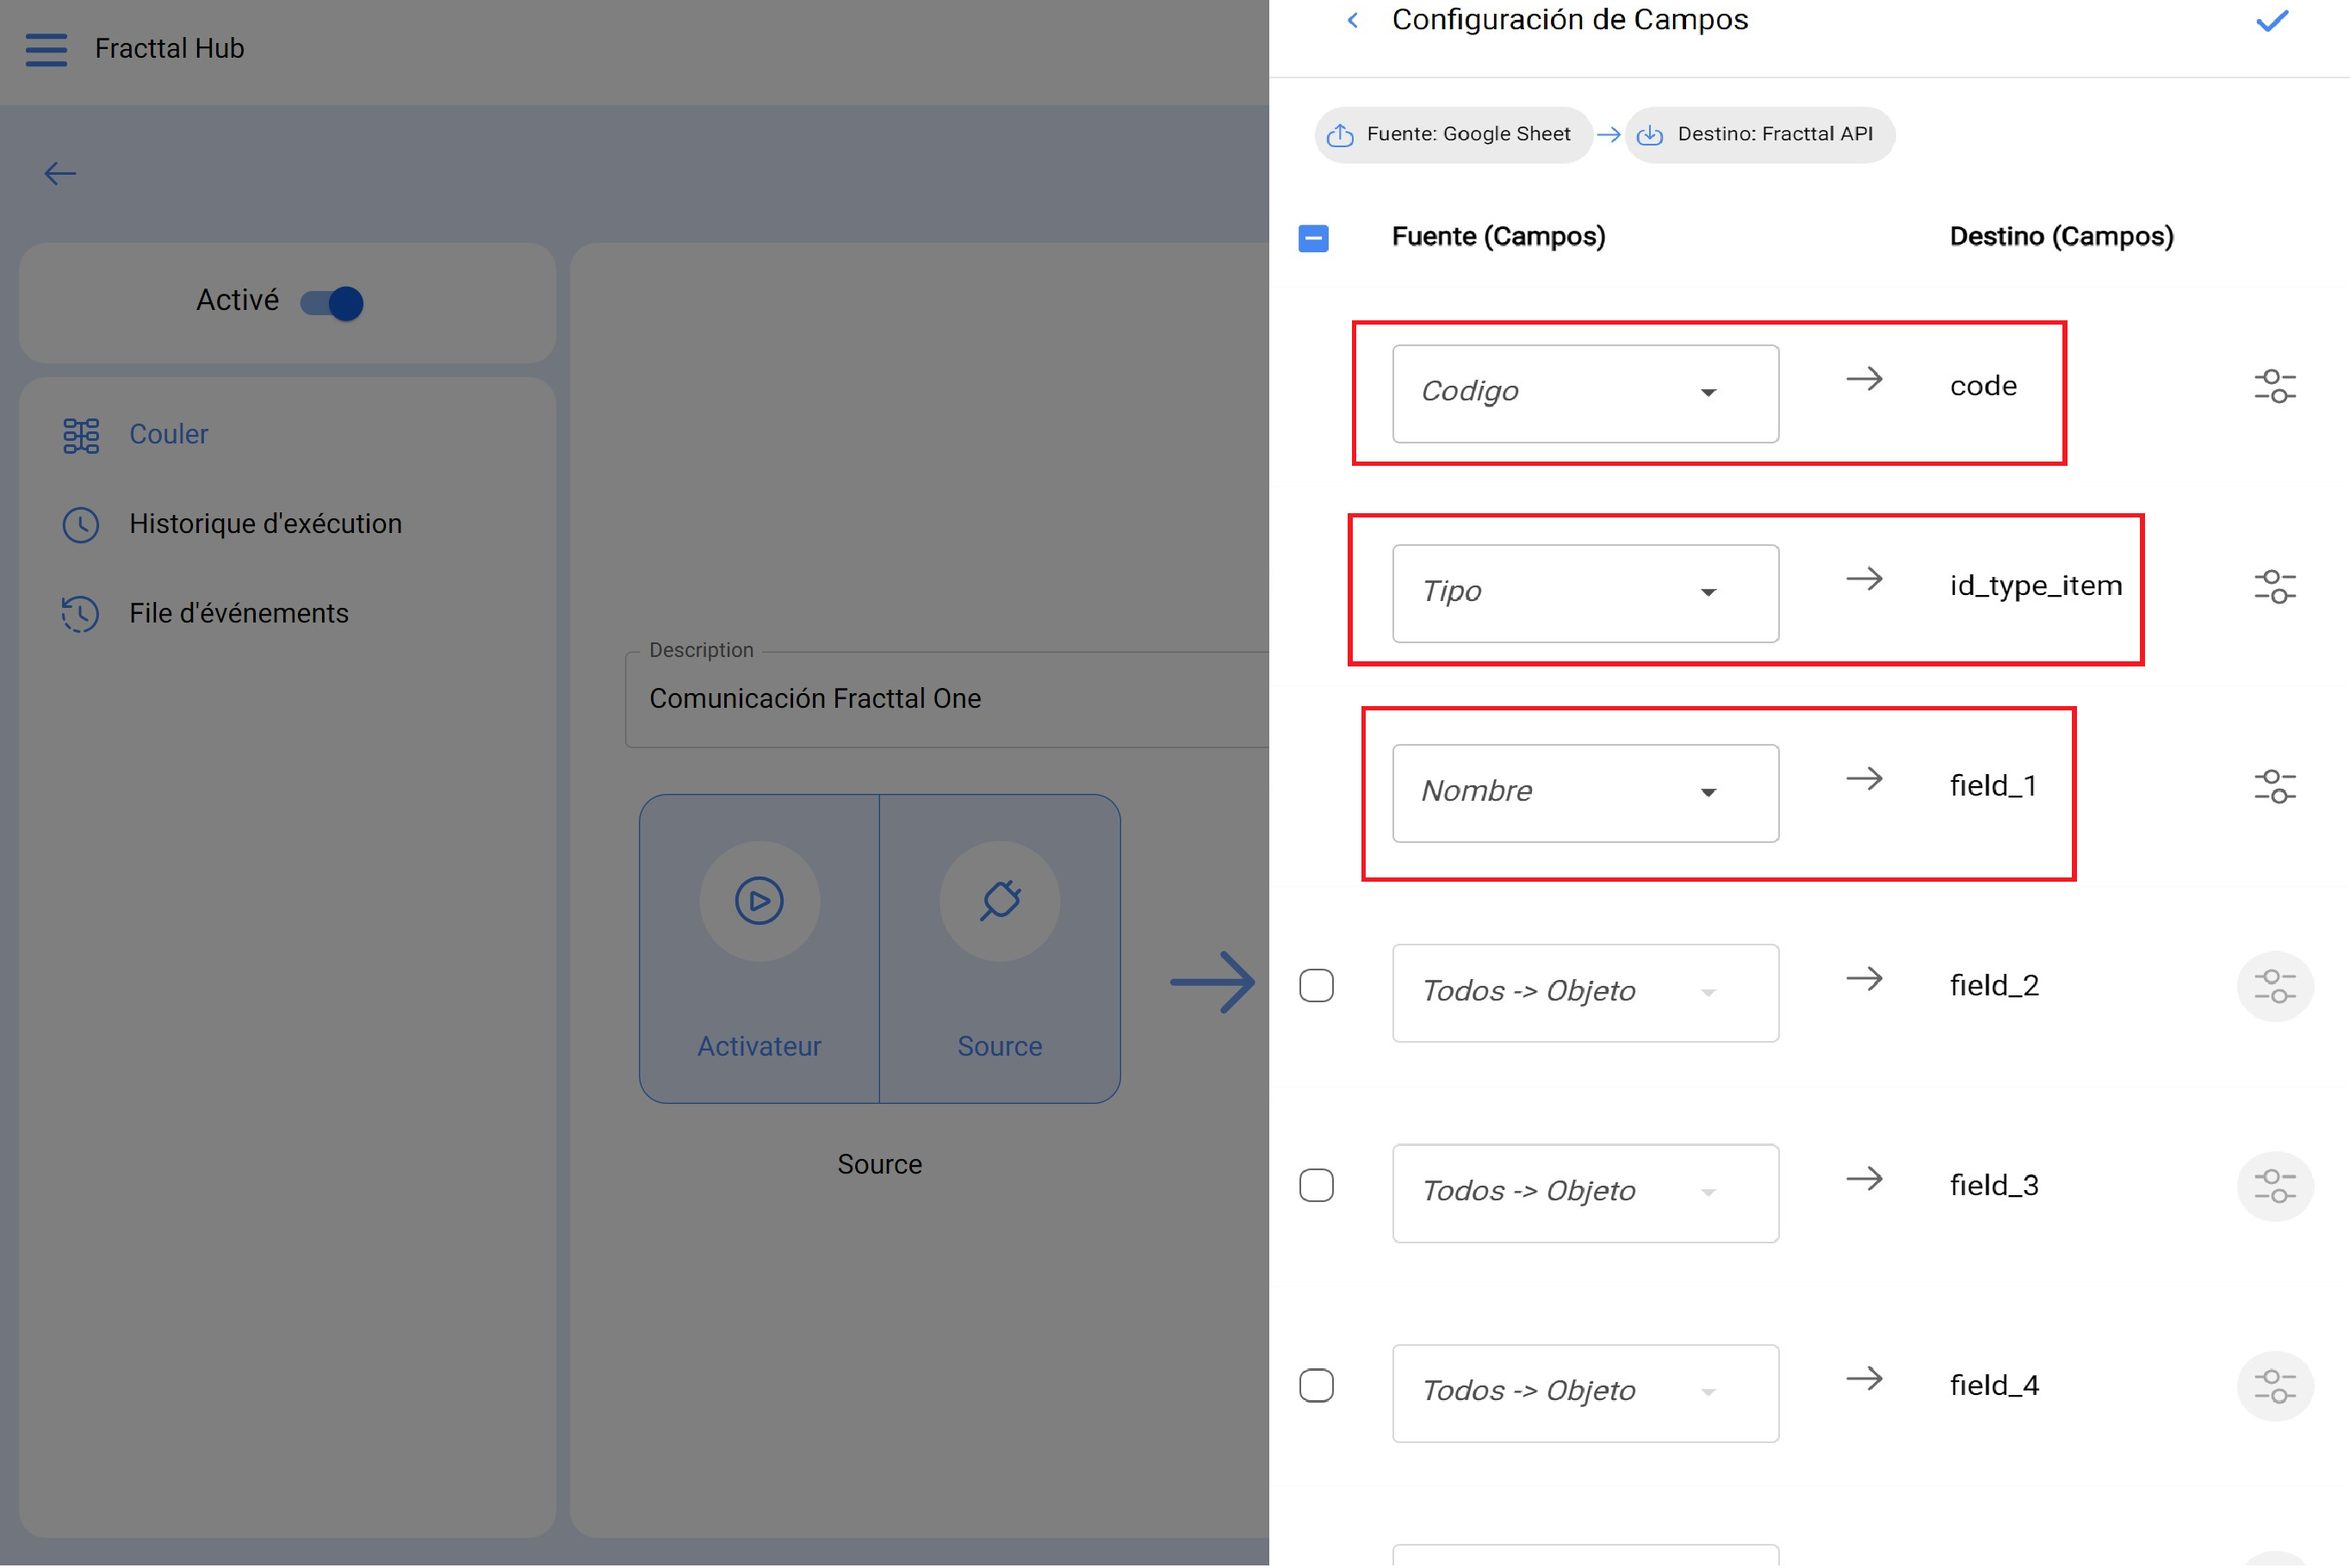Screen dimensions: 2350x1568
Task: Click the 'code' destination field text
Action: click(x=1983, y=386)
